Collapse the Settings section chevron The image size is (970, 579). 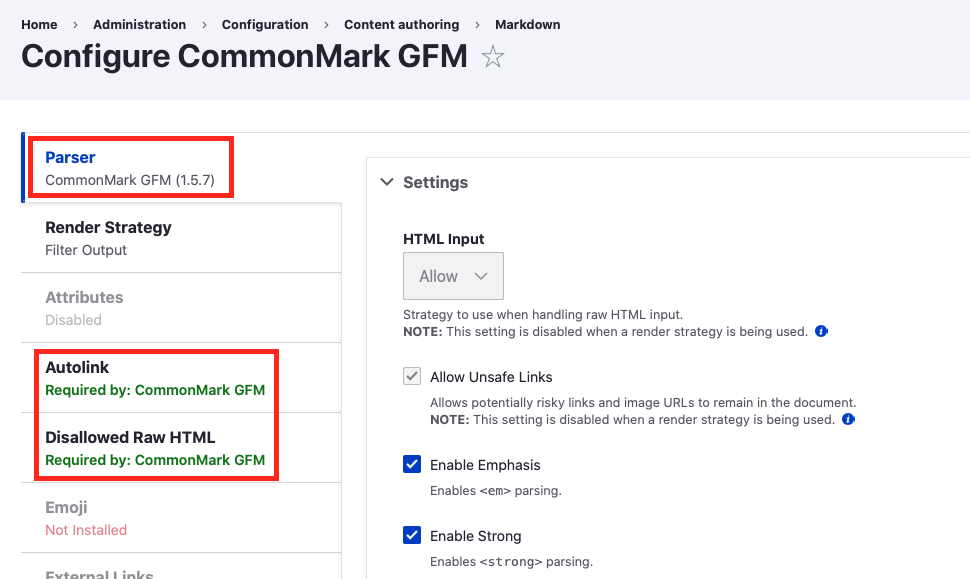tap(387, 182)
